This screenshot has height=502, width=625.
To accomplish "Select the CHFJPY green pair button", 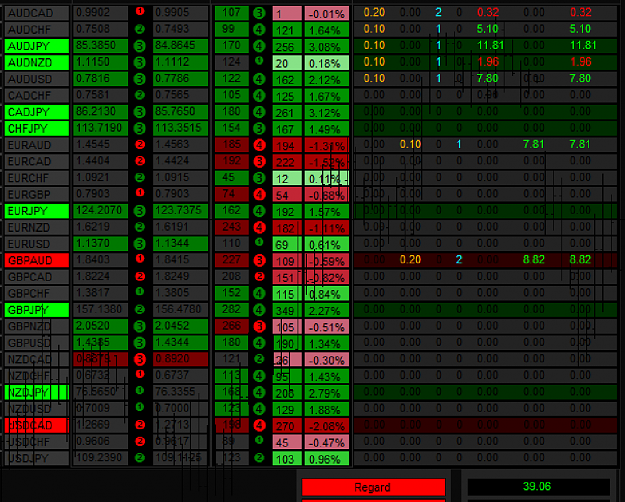I will [37, 128].
